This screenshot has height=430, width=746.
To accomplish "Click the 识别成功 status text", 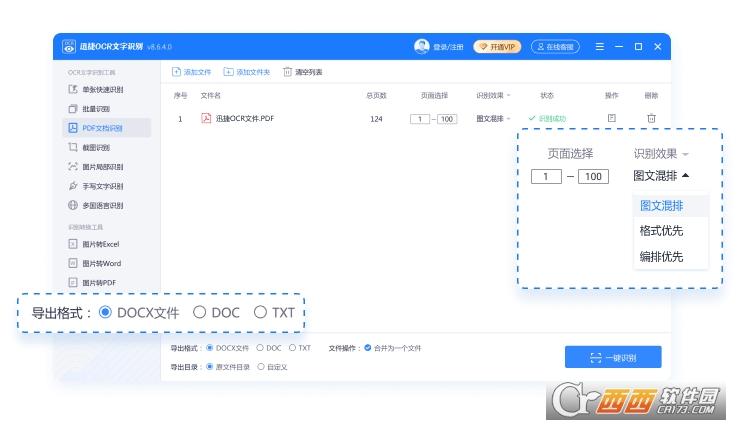I will click(547, 118).
